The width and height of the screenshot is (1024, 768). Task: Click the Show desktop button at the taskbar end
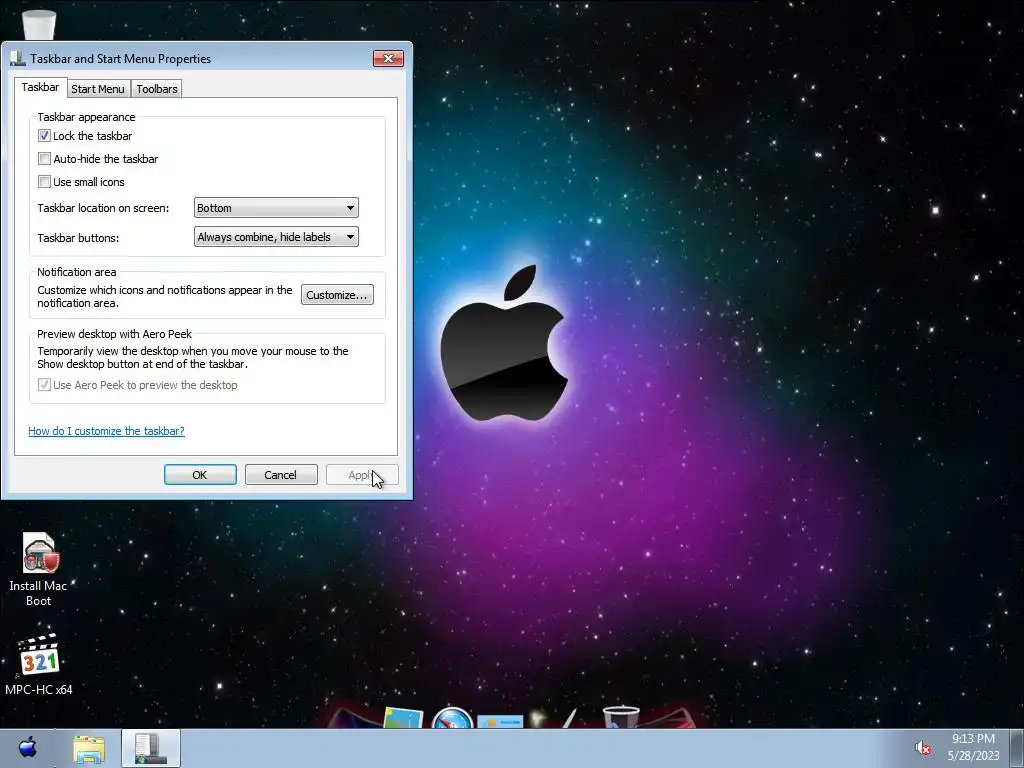point(1017,748)
